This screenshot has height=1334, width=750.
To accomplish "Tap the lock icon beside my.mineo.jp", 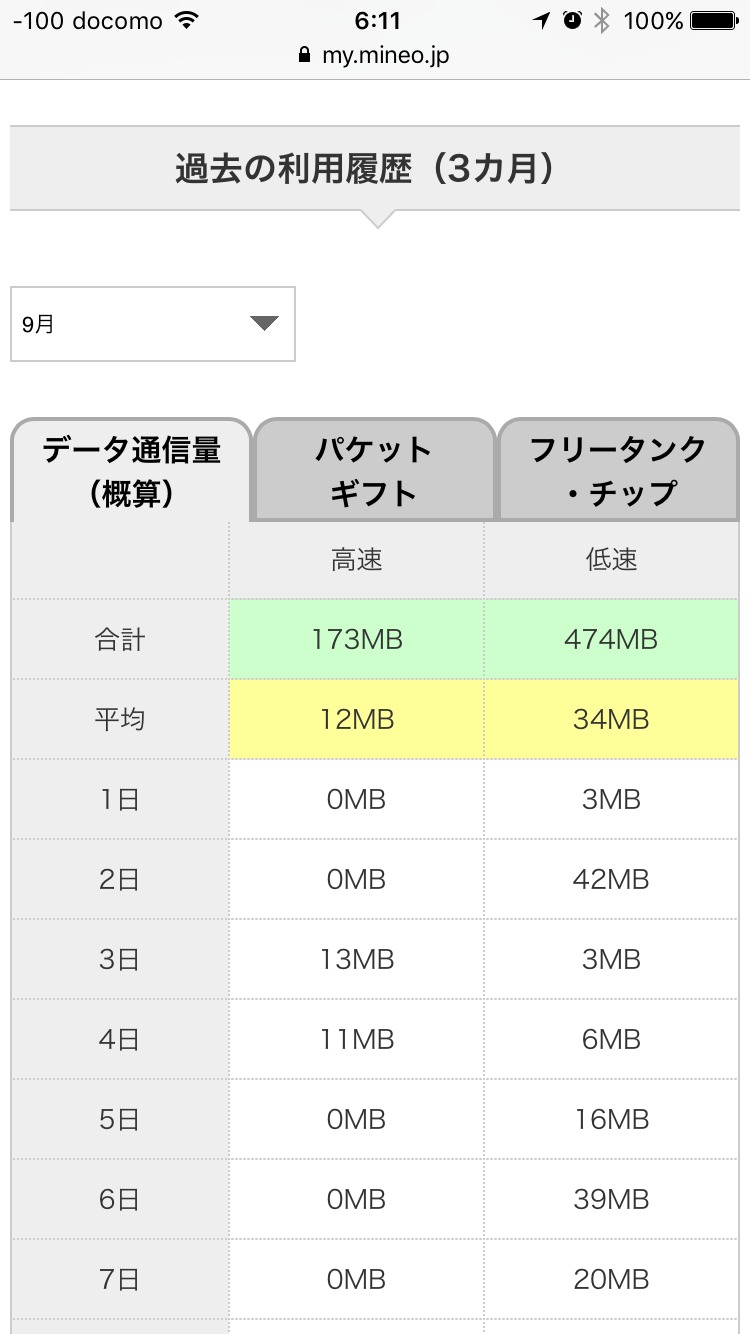I will tap(305, 56).
